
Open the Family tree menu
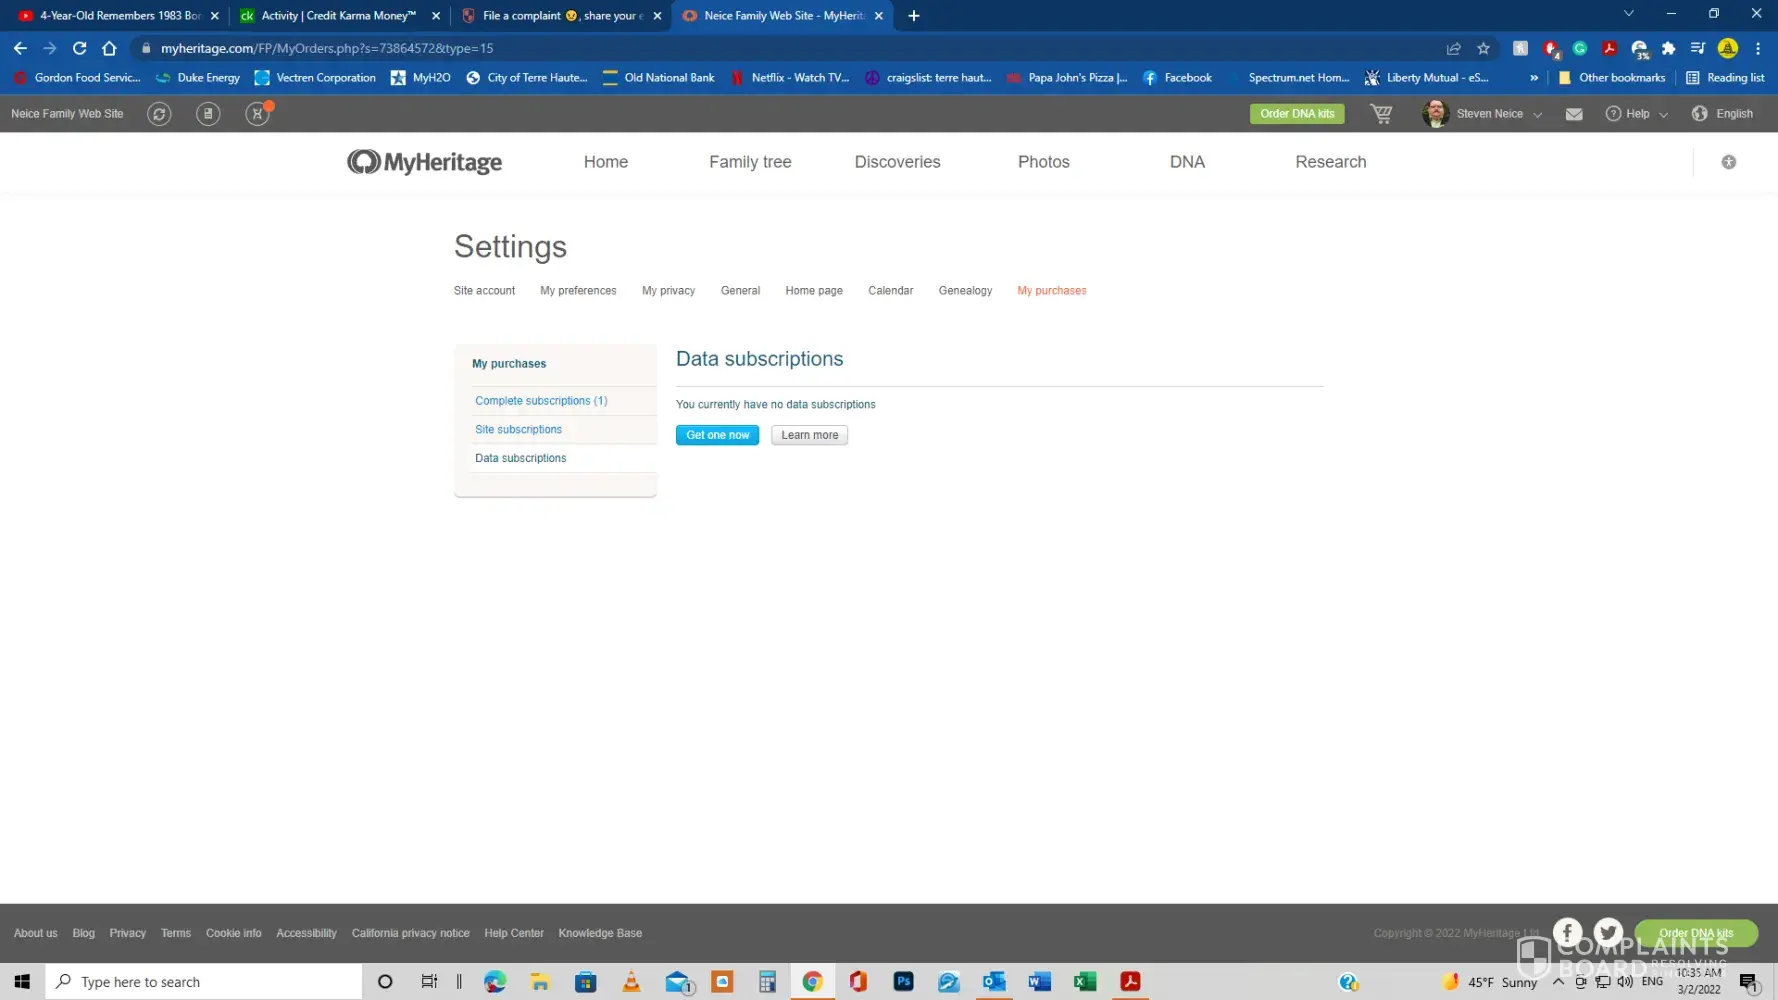click(750, 162)
